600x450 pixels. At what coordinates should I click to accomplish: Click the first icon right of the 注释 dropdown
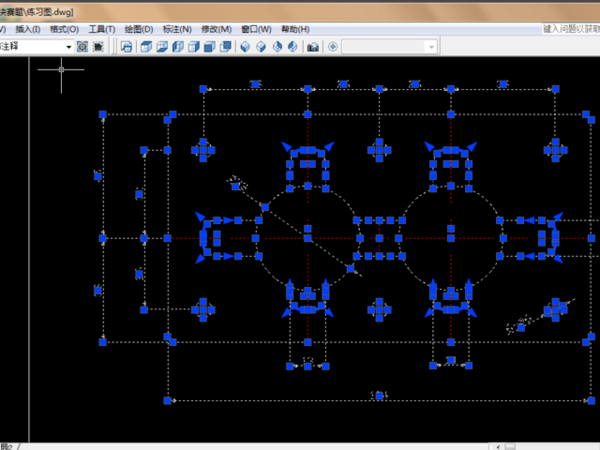click(x=83, y=47)
